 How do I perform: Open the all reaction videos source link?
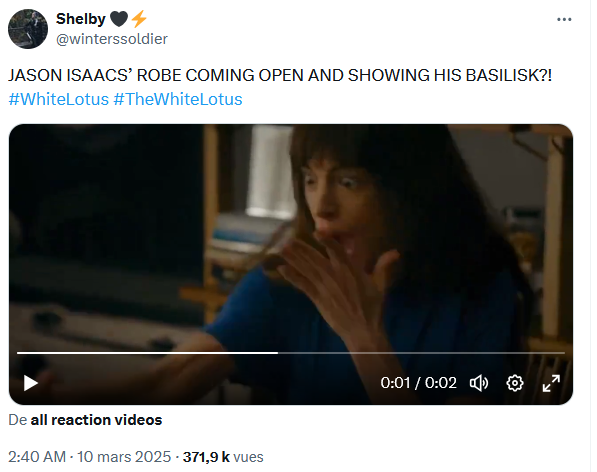coord(96,420)
